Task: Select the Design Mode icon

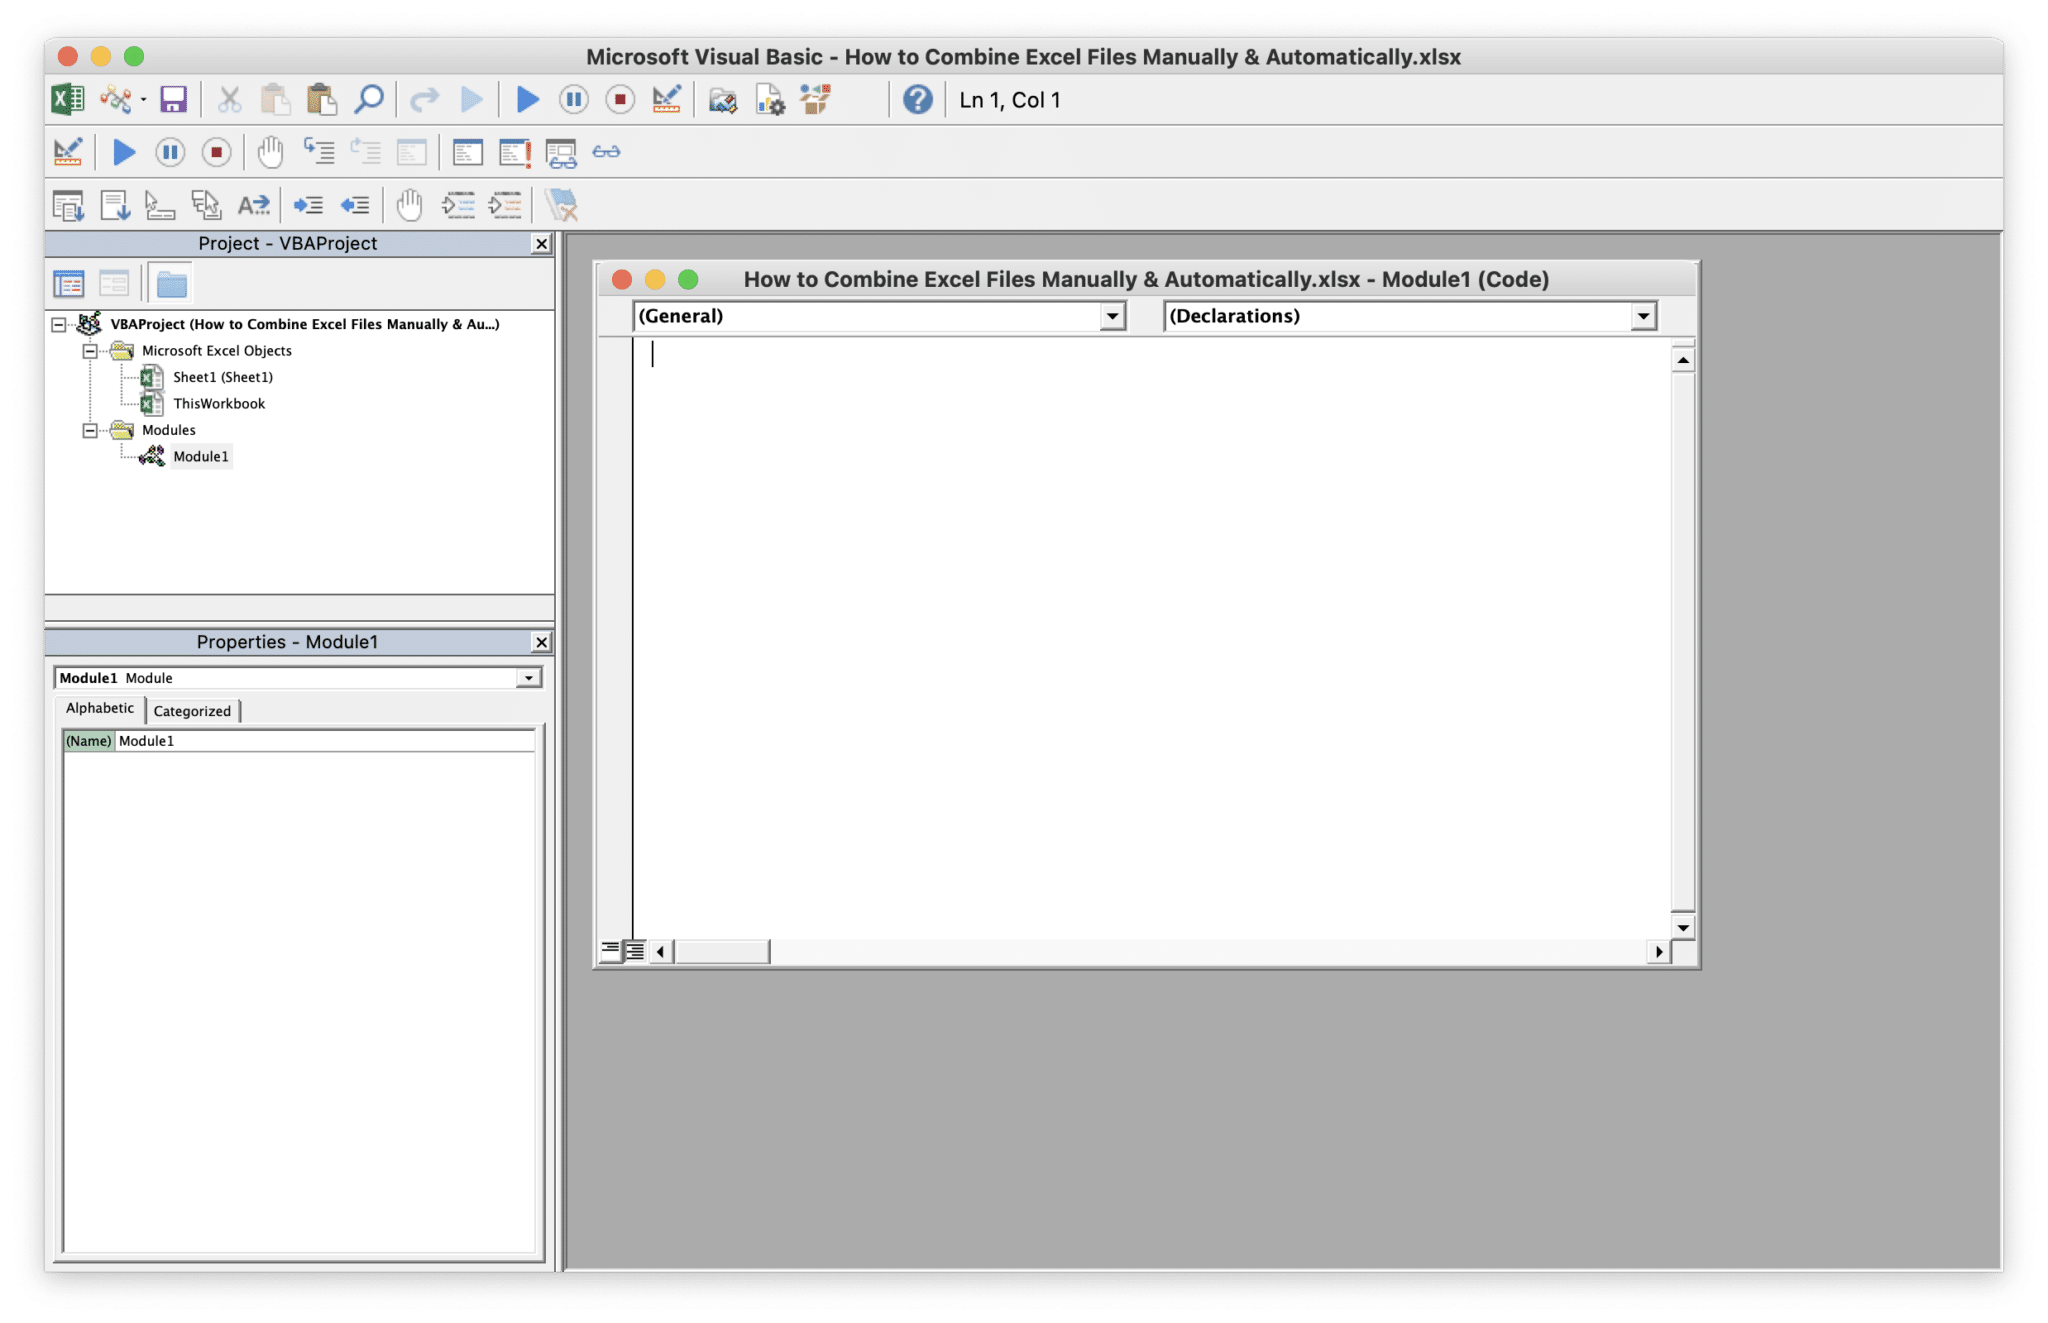Action: tap(668, 99)
